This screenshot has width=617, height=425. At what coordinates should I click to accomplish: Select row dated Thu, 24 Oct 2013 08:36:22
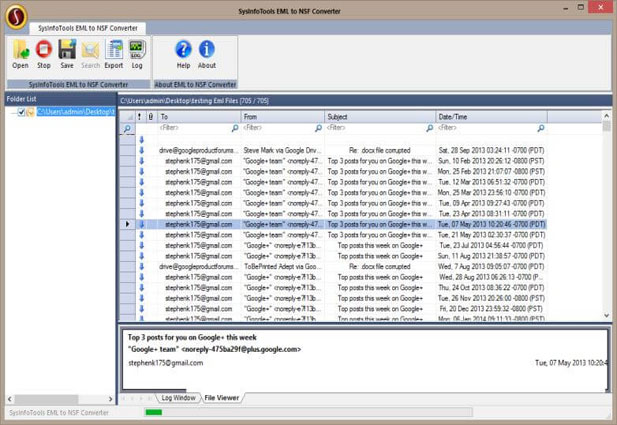point(333,288)
